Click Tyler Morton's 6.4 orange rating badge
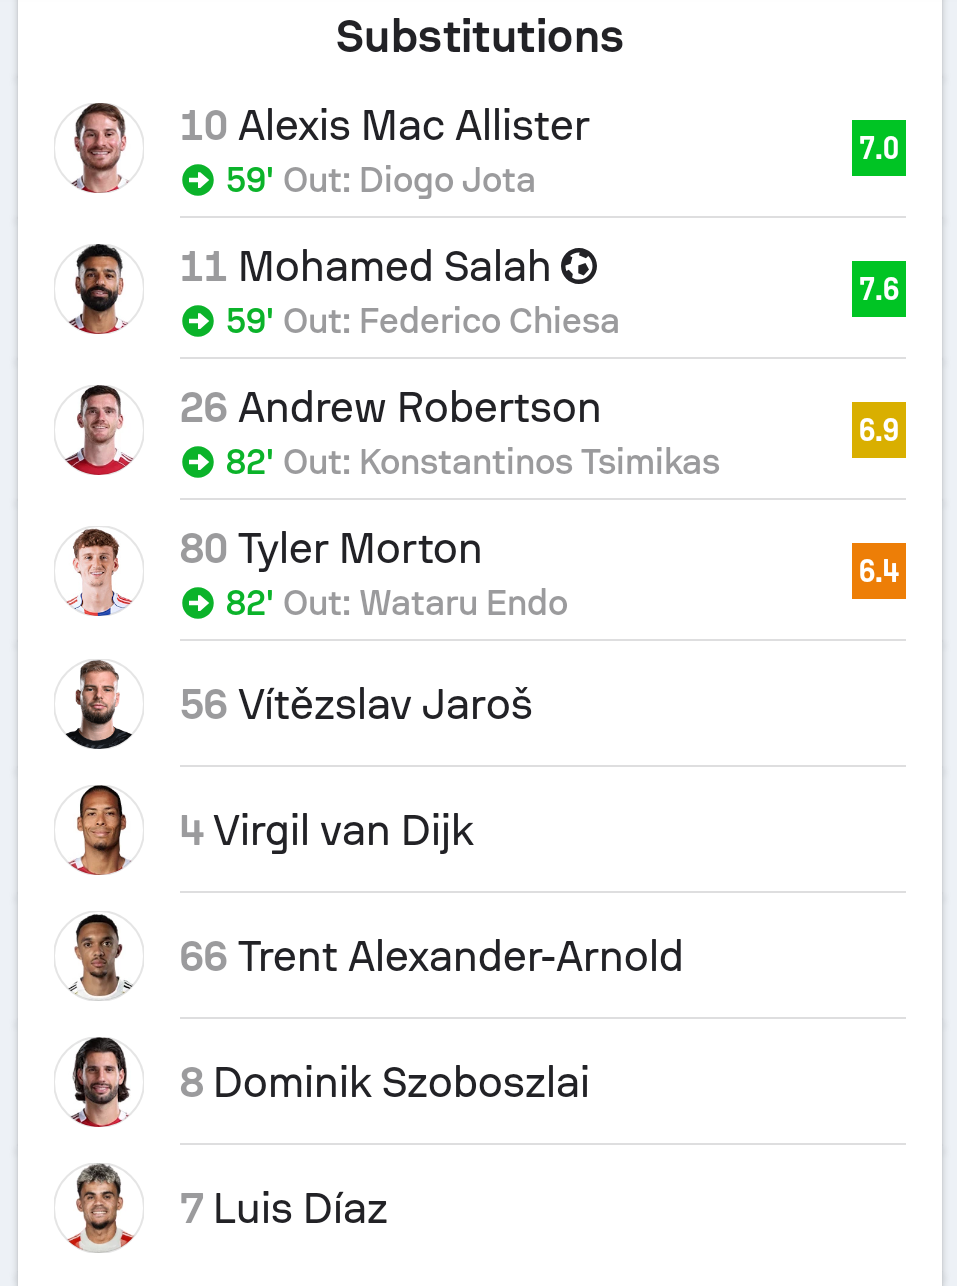Image resolution: width=957 pixels, height=1286 pixels. (878, 571)
